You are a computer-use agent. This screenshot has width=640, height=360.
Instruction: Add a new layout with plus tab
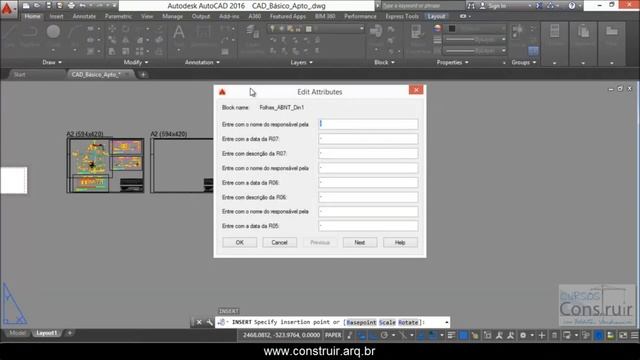point(70,333)
